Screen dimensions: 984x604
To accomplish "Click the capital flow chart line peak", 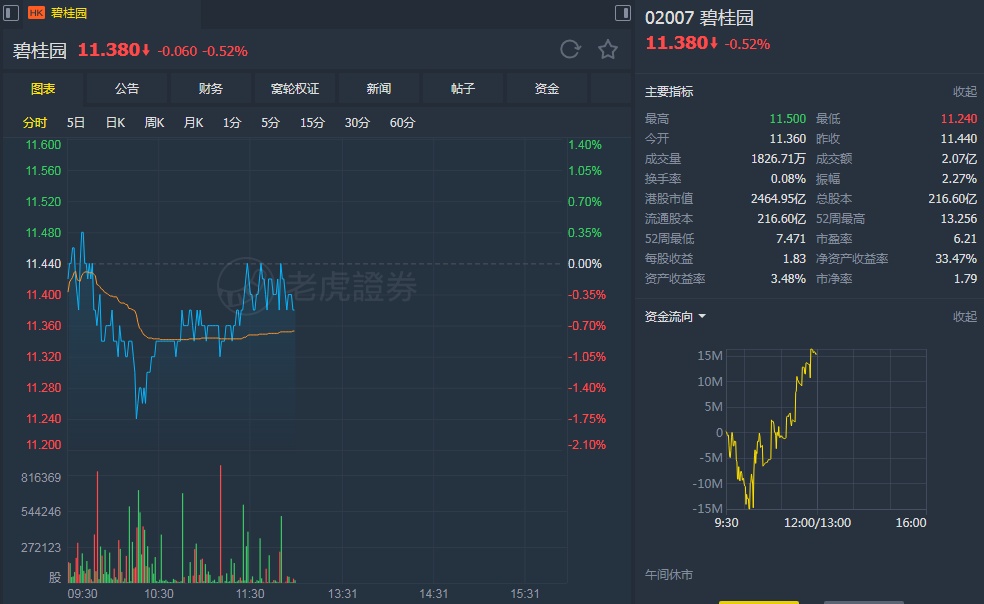I will point(812,350).
